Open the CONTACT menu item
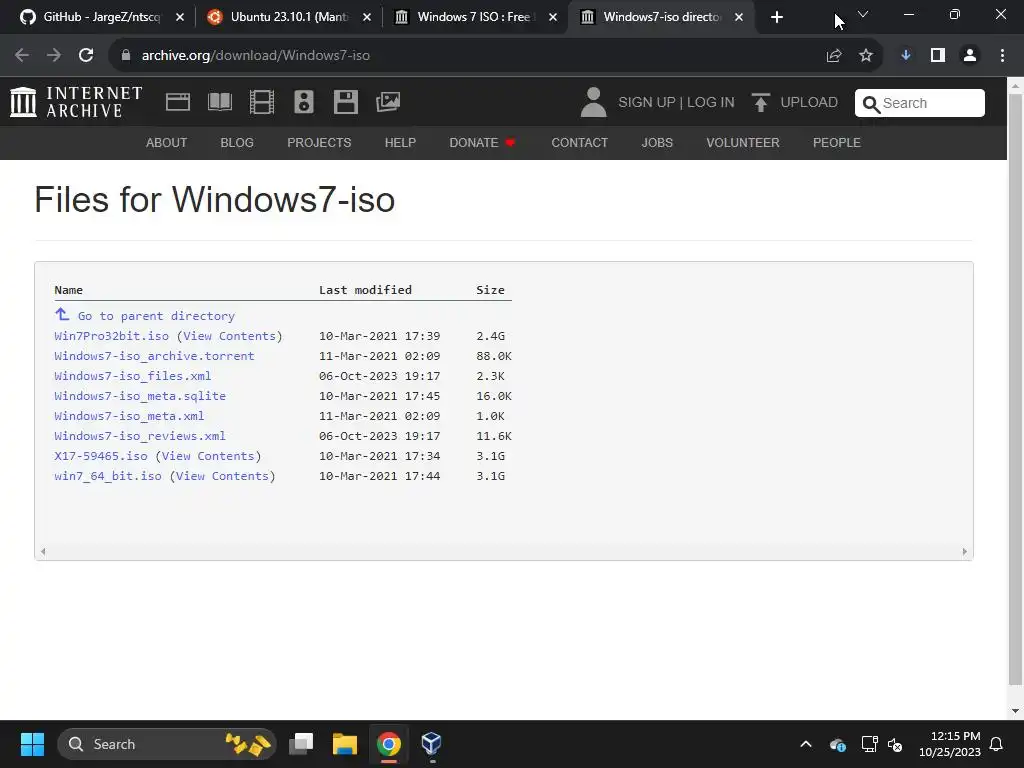This screenshot has height=768, width=1024. [579, 142]
